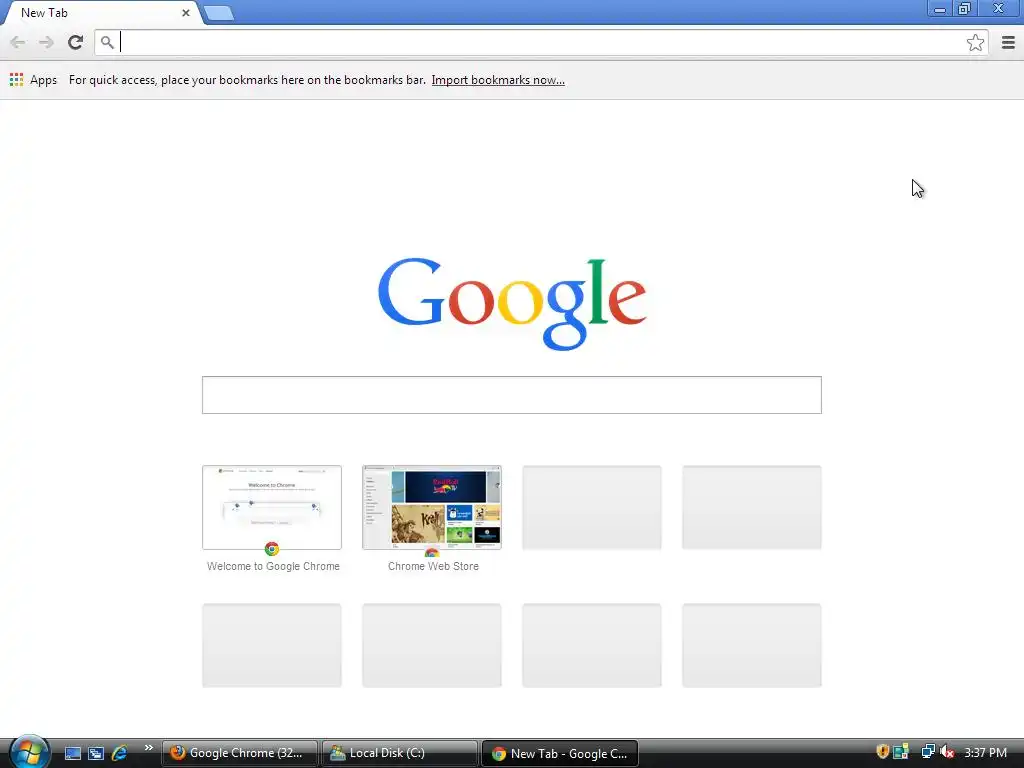Click the Welcome to Google Chrome label
Screen dimensions: 1024x768
273,566
